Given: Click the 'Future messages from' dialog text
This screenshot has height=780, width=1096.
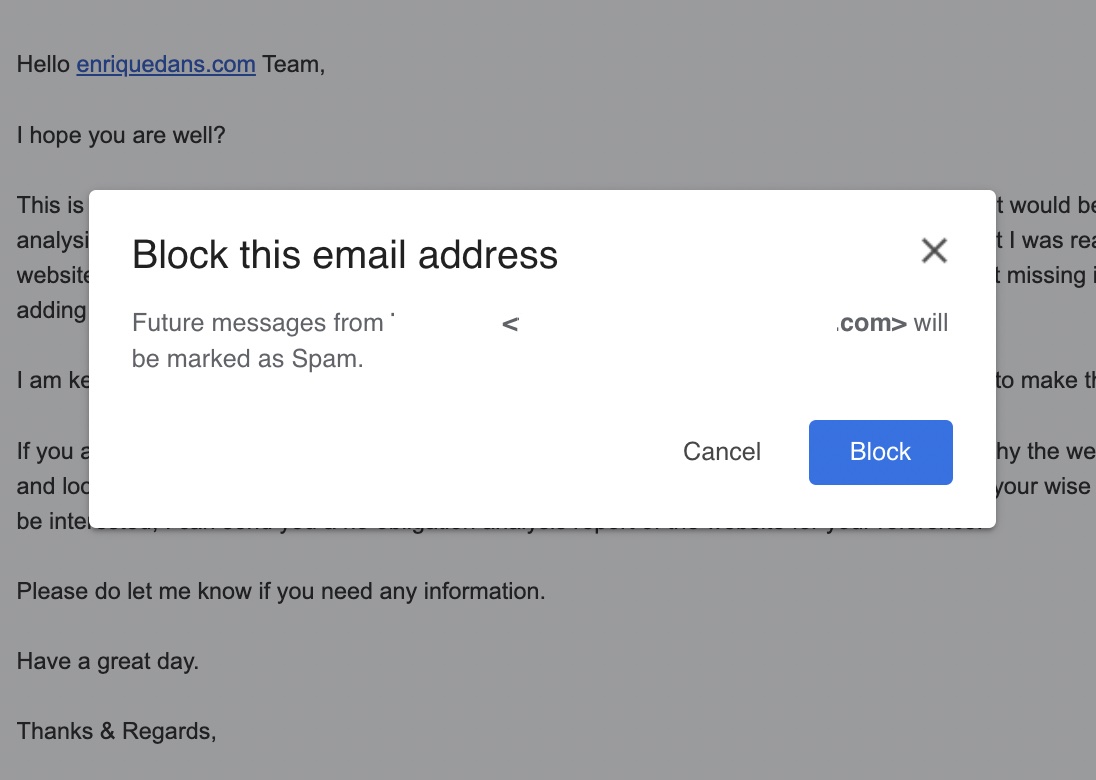Looking at the screenshot, I should tap(258, 323).
